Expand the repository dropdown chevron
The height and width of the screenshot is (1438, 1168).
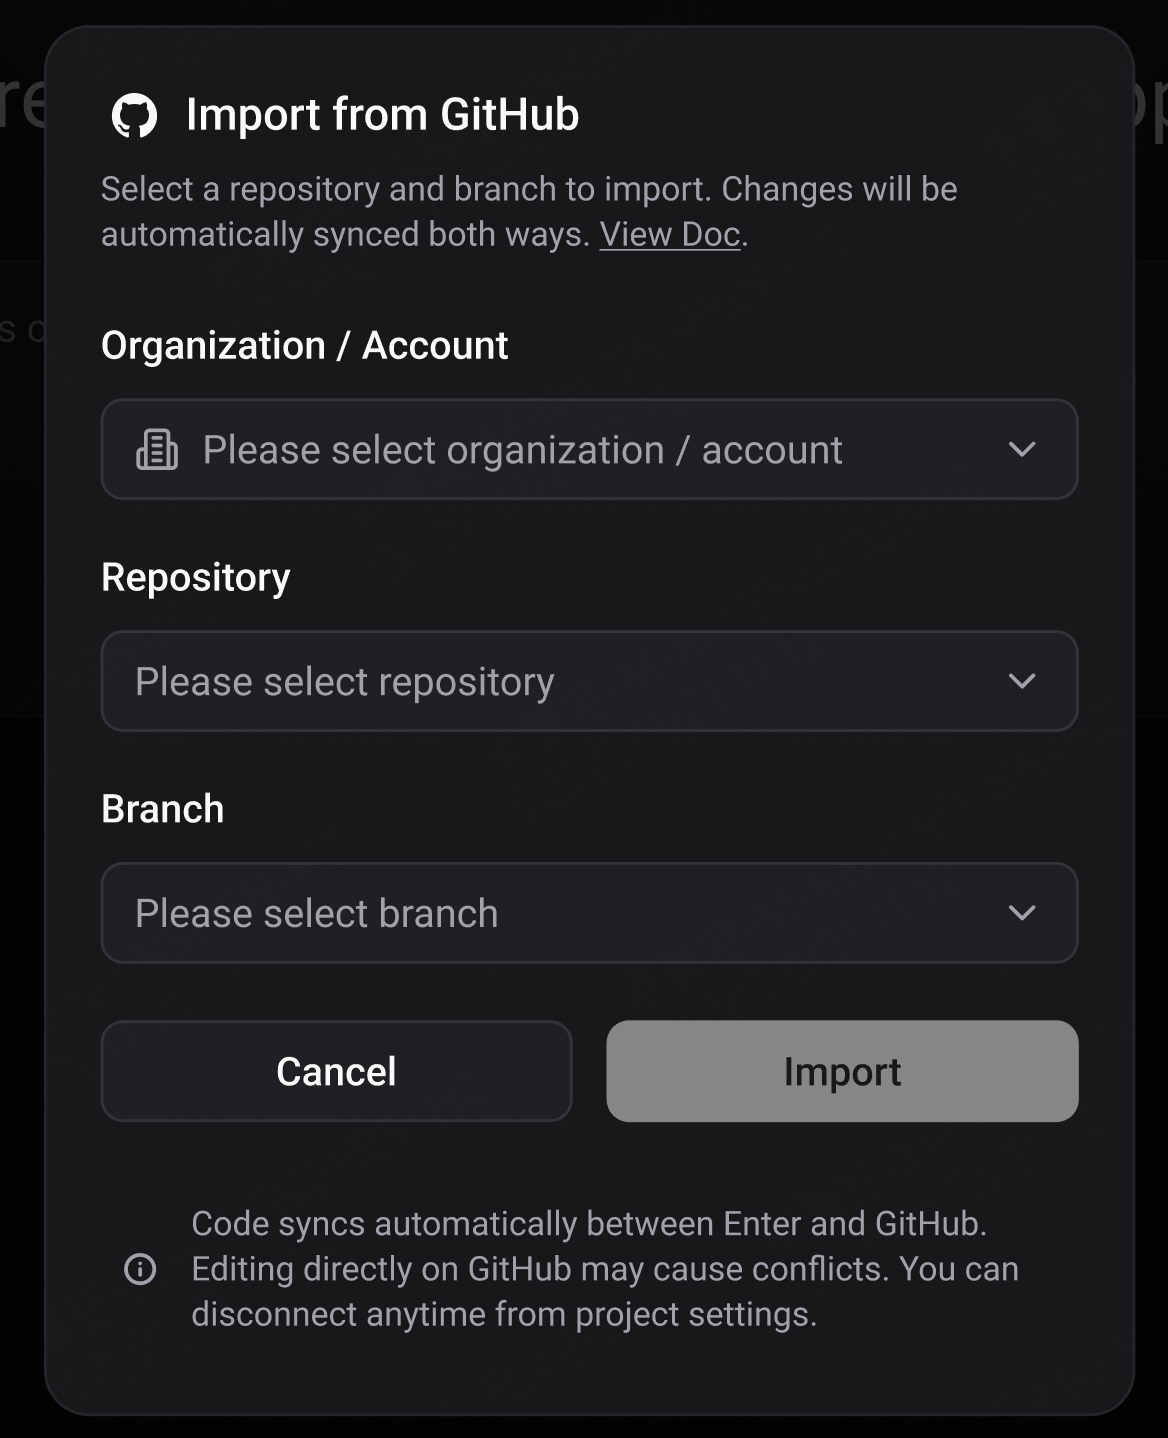point(1022,681)
